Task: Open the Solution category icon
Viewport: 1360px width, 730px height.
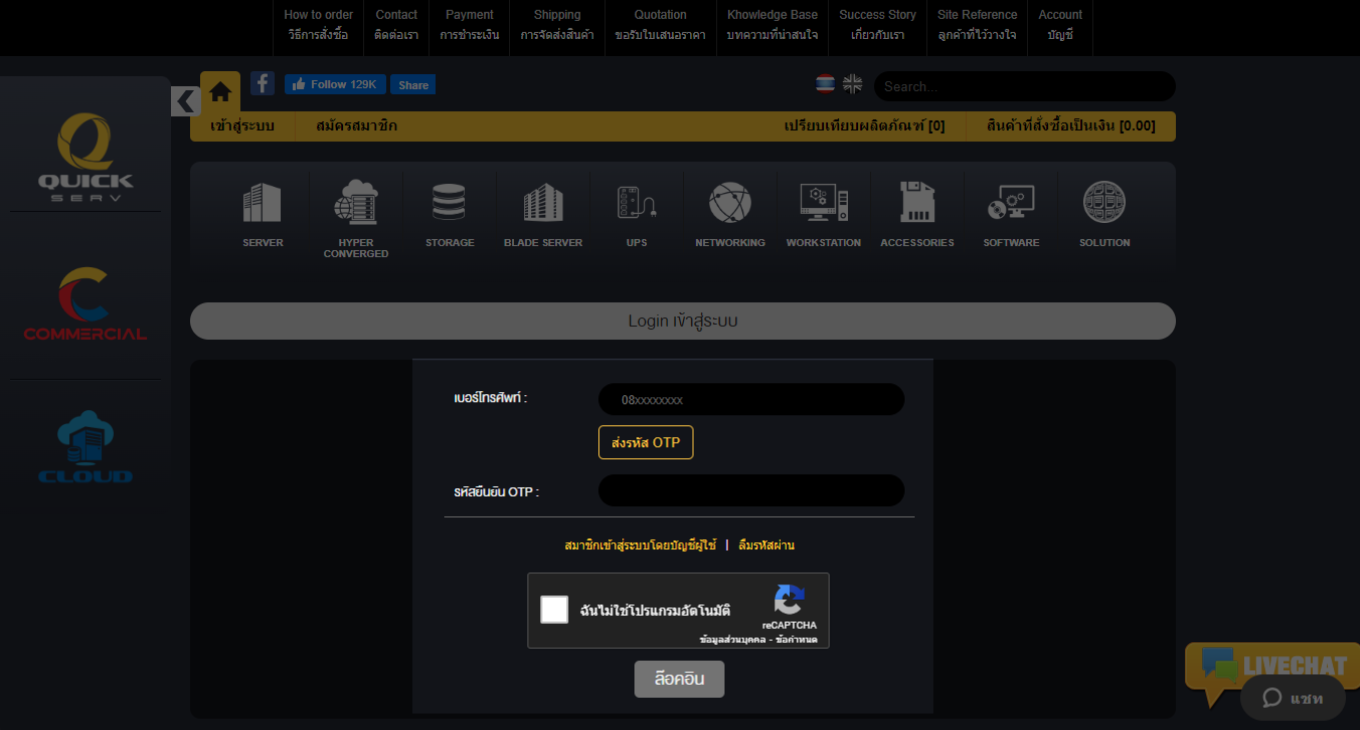Action: click(x=1104, y=202)
